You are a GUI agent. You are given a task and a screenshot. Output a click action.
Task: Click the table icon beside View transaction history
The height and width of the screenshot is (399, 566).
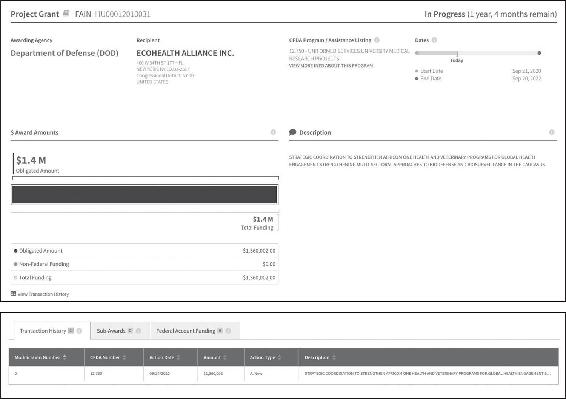point(13,294)
